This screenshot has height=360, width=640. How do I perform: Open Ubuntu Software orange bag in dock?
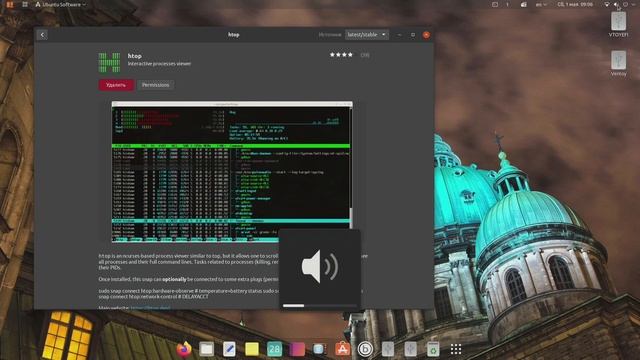[x=342, y=349]
